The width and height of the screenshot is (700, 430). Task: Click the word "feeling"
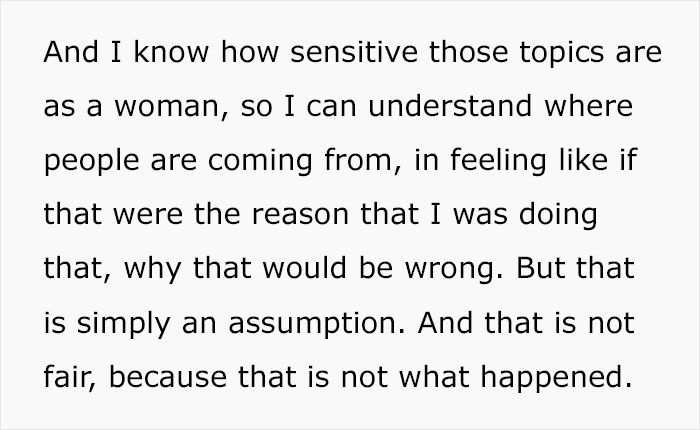(498, 162)
